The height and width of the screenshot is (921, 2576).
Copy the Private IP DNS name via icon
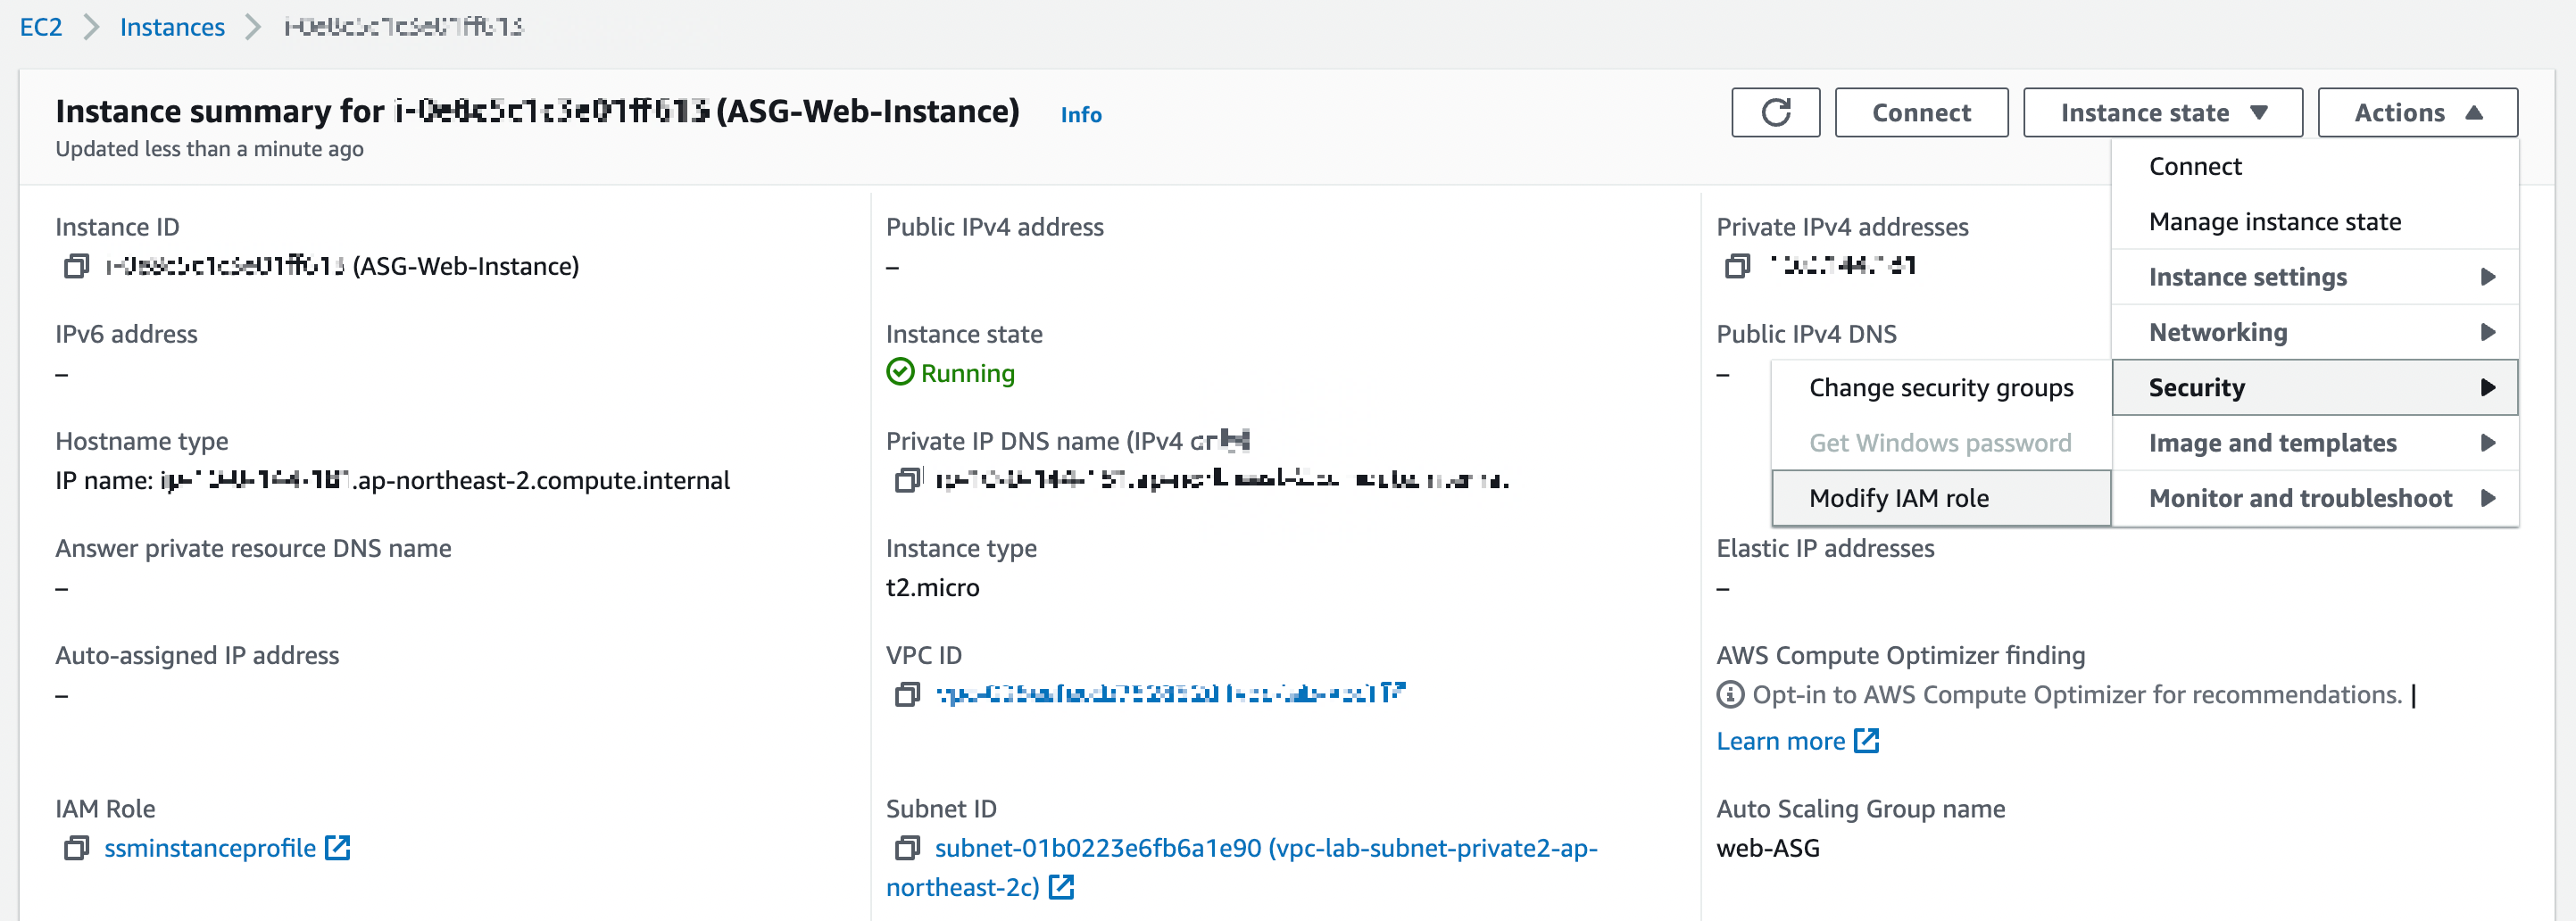(907, 480)
